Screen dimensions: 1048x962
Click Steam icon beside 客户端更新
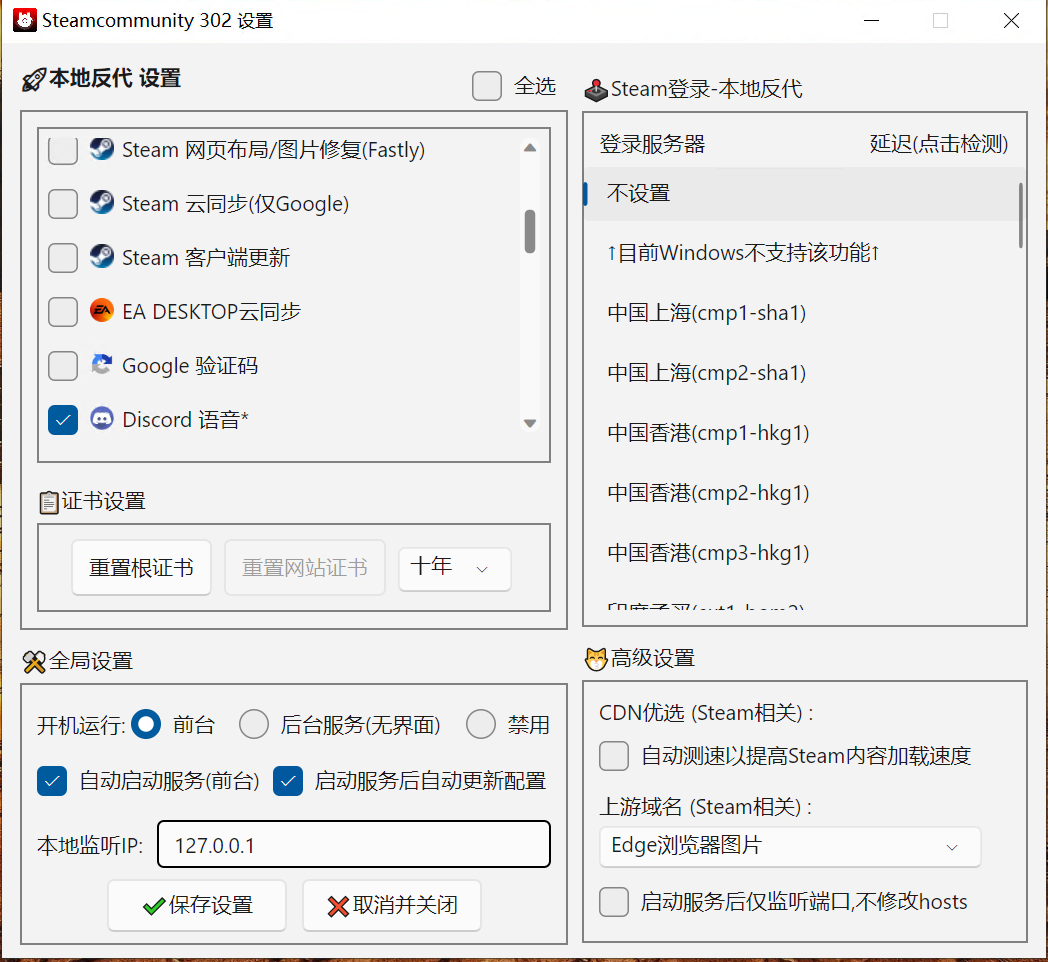tap(101, 257)
